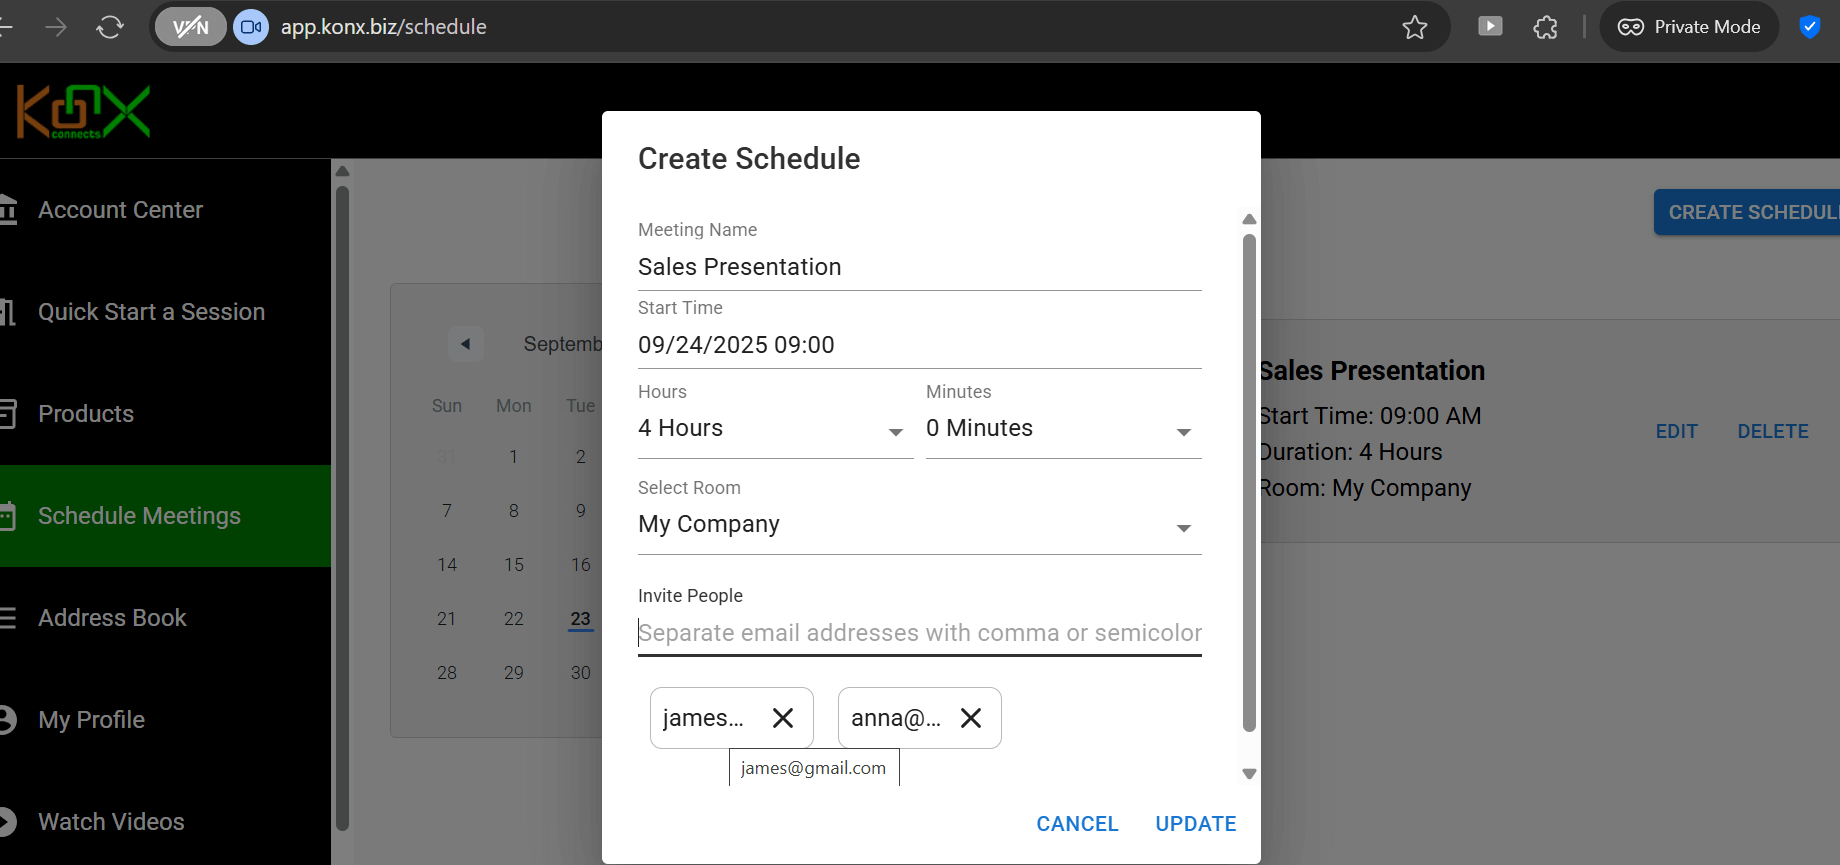The height and width of the screenshot is (865, 1840).
Task: Click the bookmark star icon
Action: pyautogui.click(x=1415, y=27)
